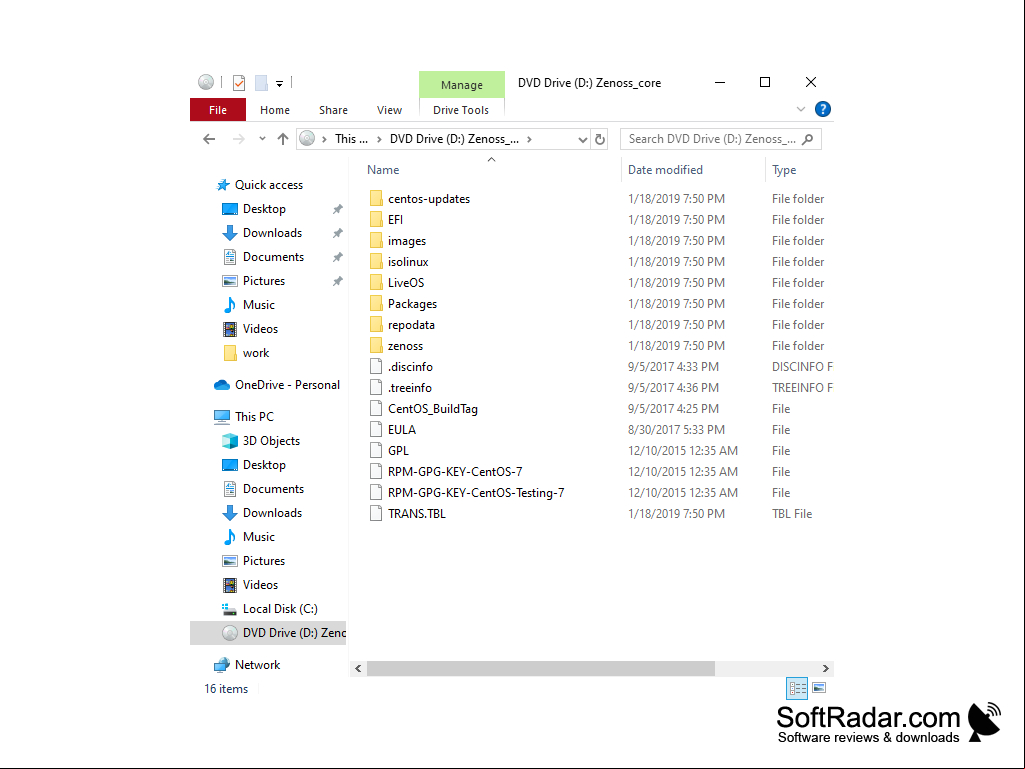Open pinned Downloads under Quick access
Screen dimensions: 1025x769
[x=273, y=233]
